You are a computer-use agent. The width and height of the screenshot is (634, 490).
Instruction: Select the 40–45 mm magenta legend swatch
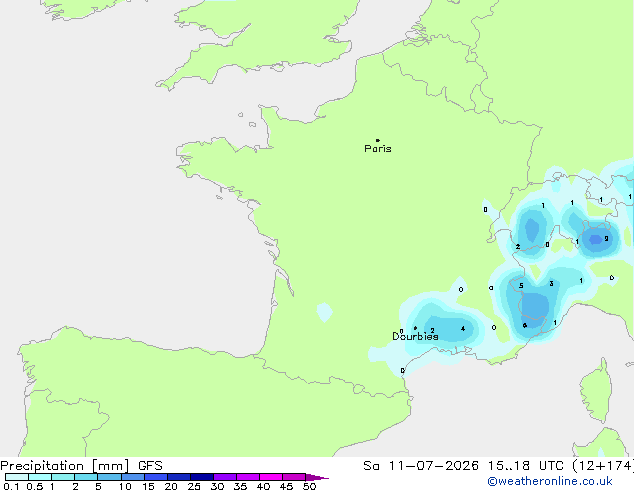(x=271, y=477)
